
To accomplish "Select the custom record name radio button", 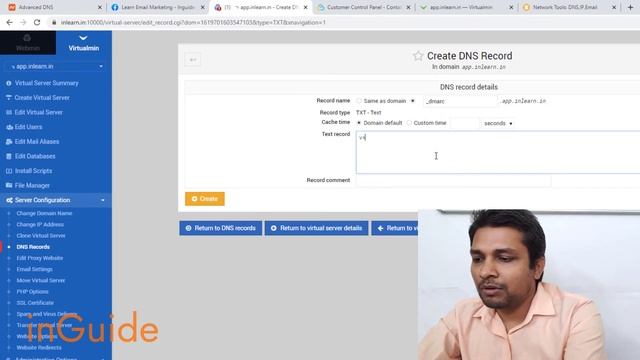I will pos(413,101).
